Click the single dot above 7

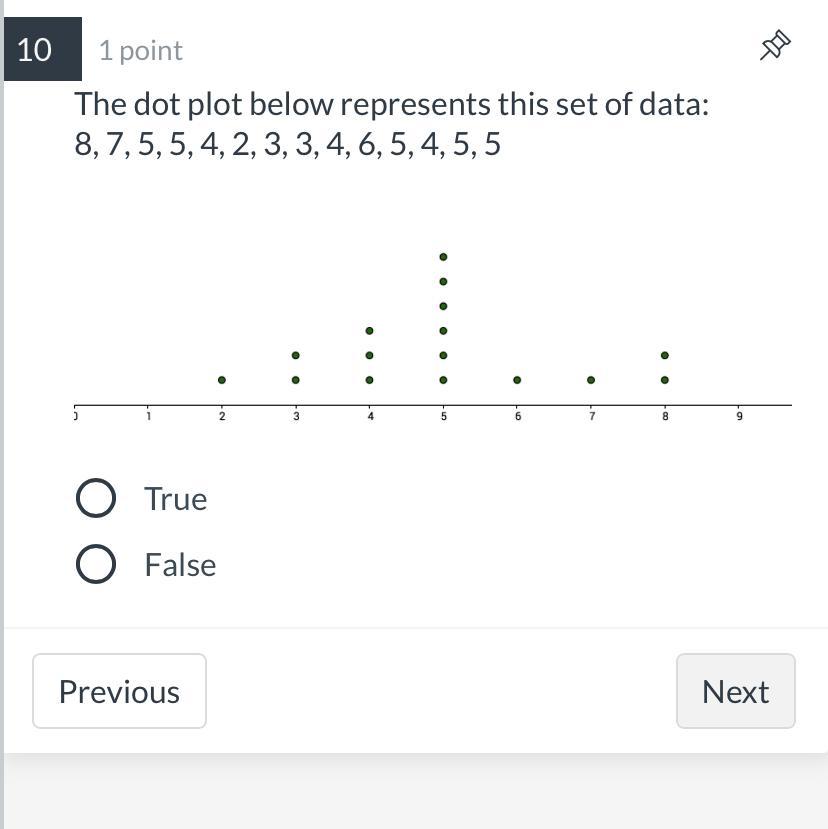[591, 380]
